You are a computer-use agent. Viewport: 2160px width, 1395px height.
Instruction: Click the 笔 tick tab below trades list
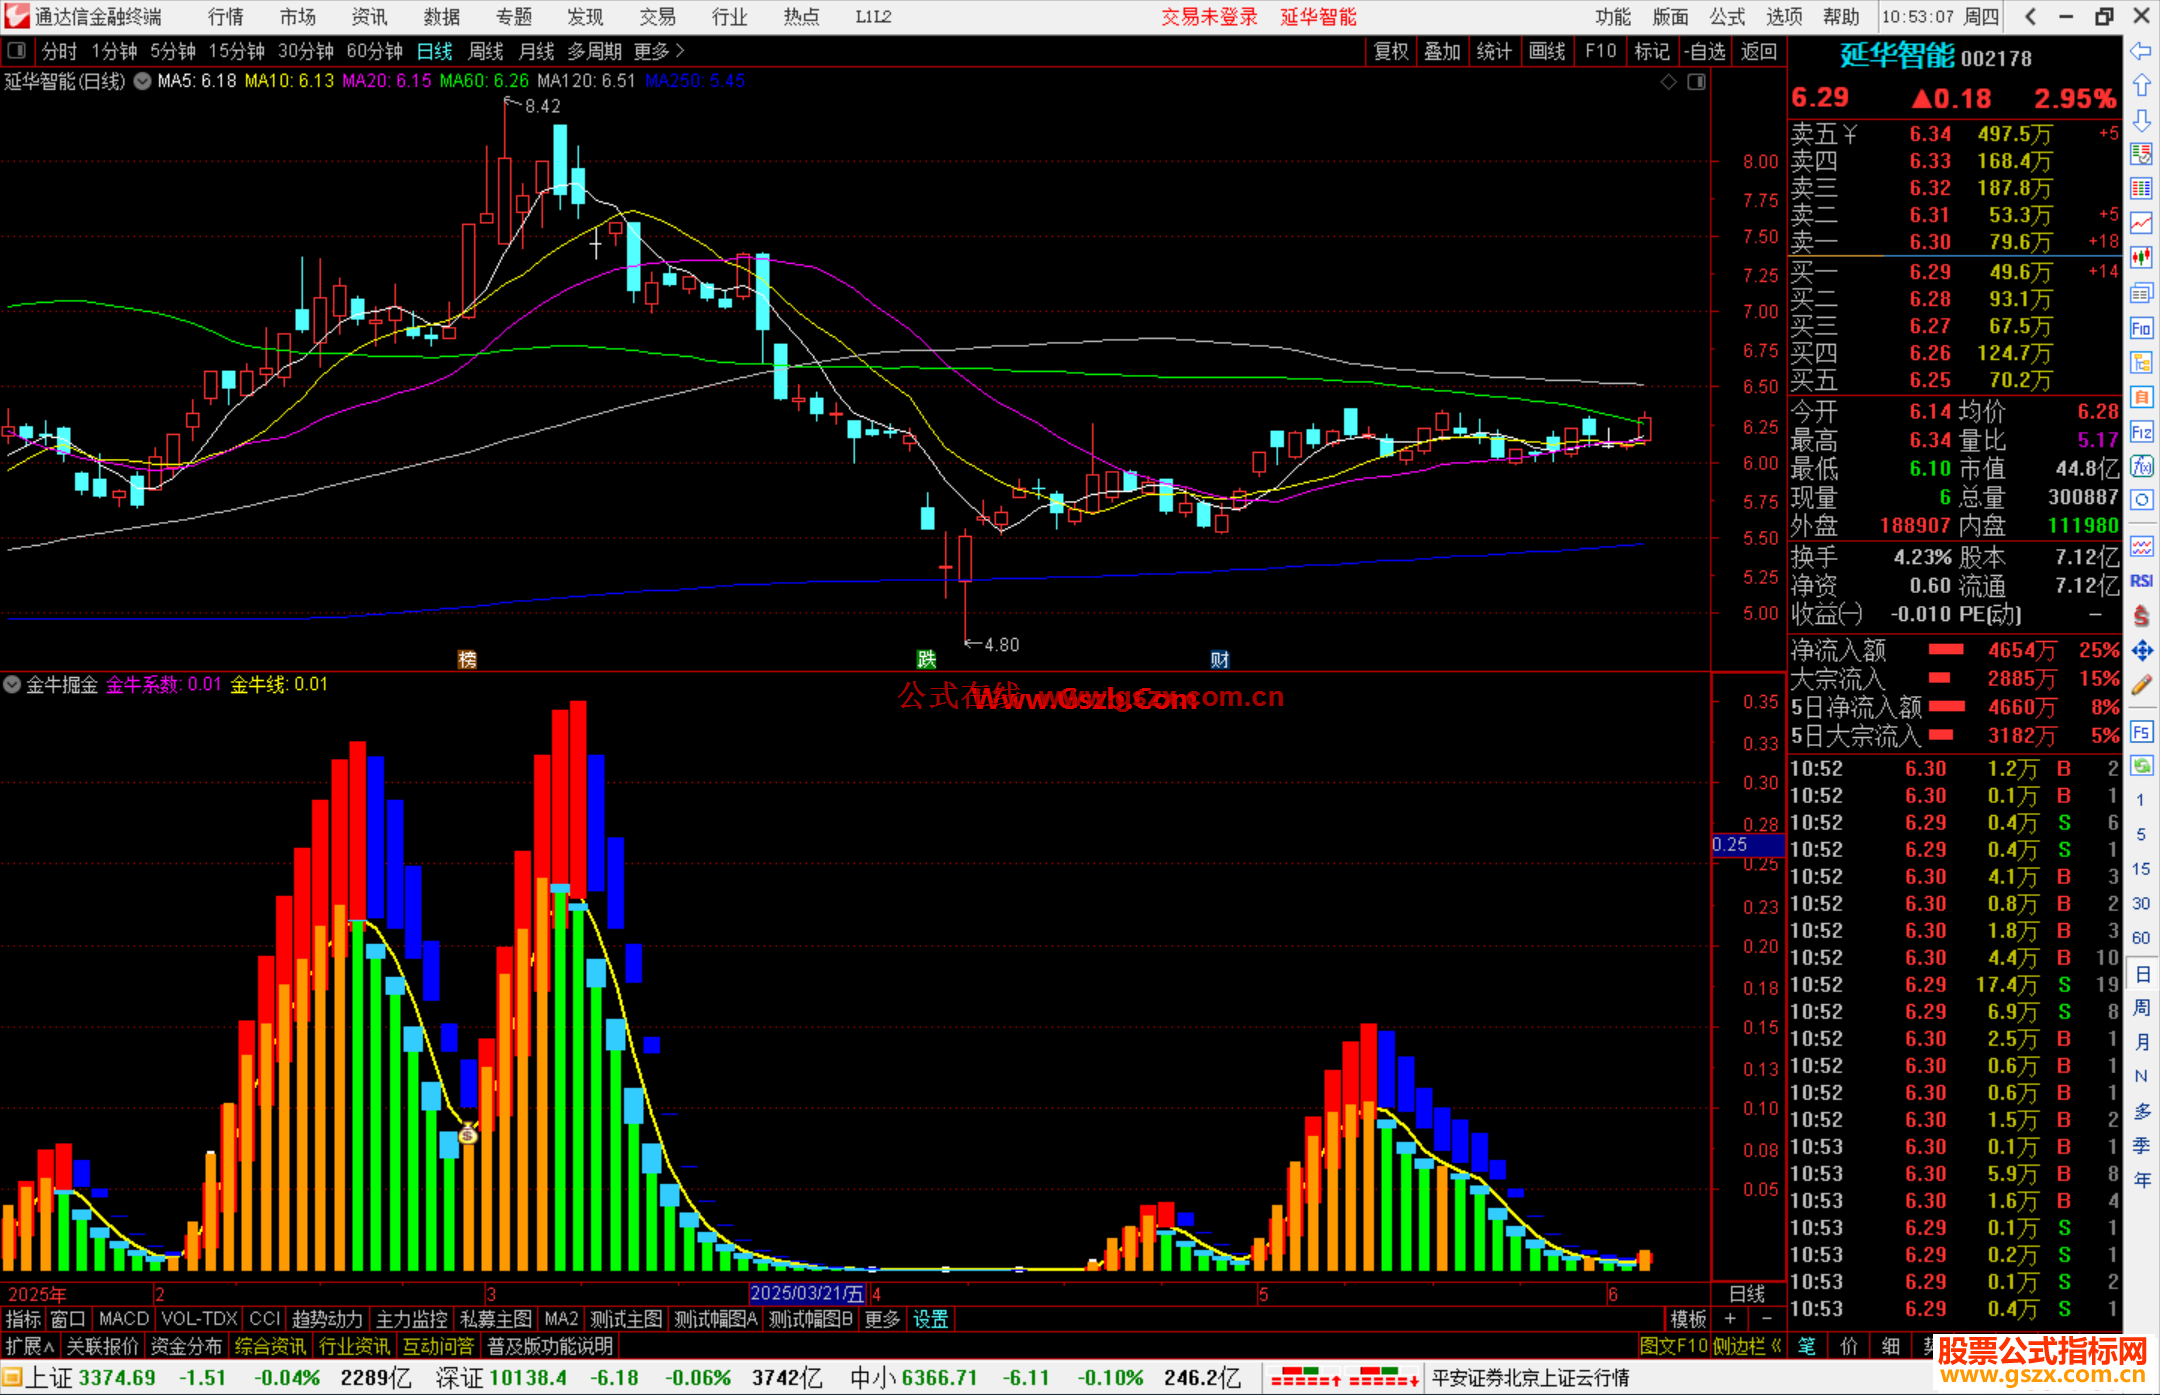[1807, 1346]
